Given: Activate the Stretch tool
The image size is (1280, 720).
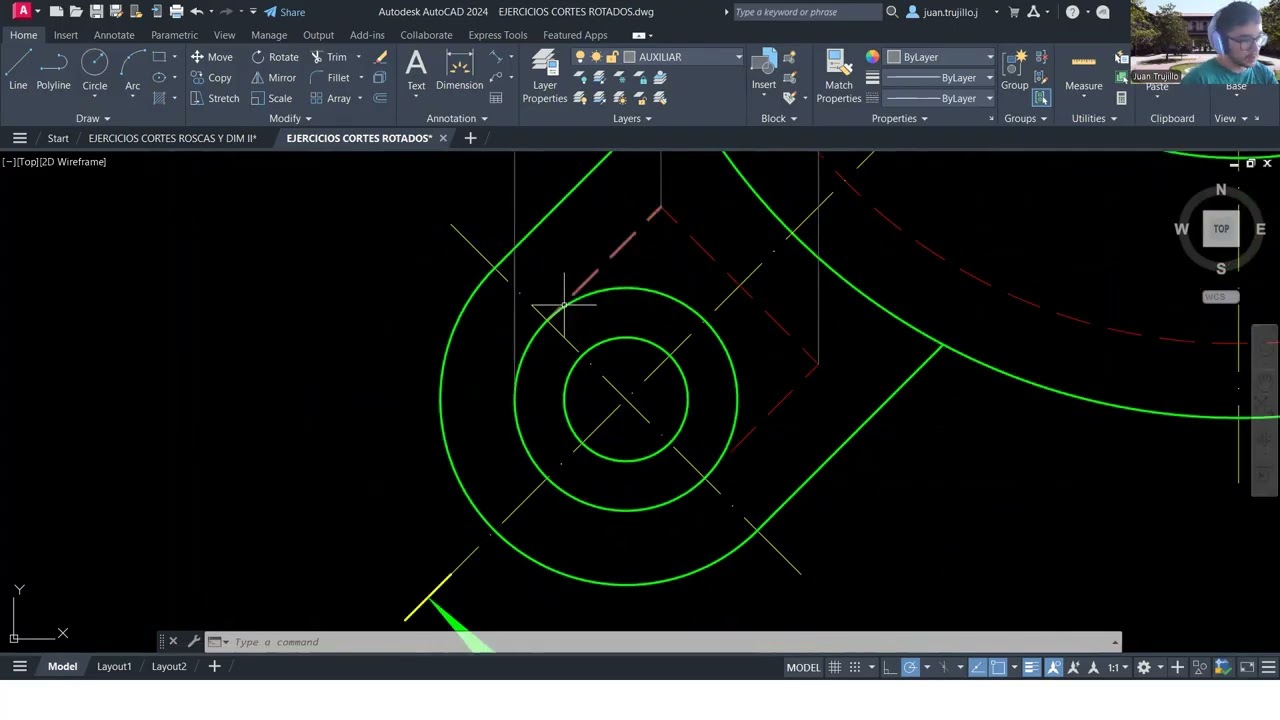Looking at the screenshot, I should tap(215, 99).
